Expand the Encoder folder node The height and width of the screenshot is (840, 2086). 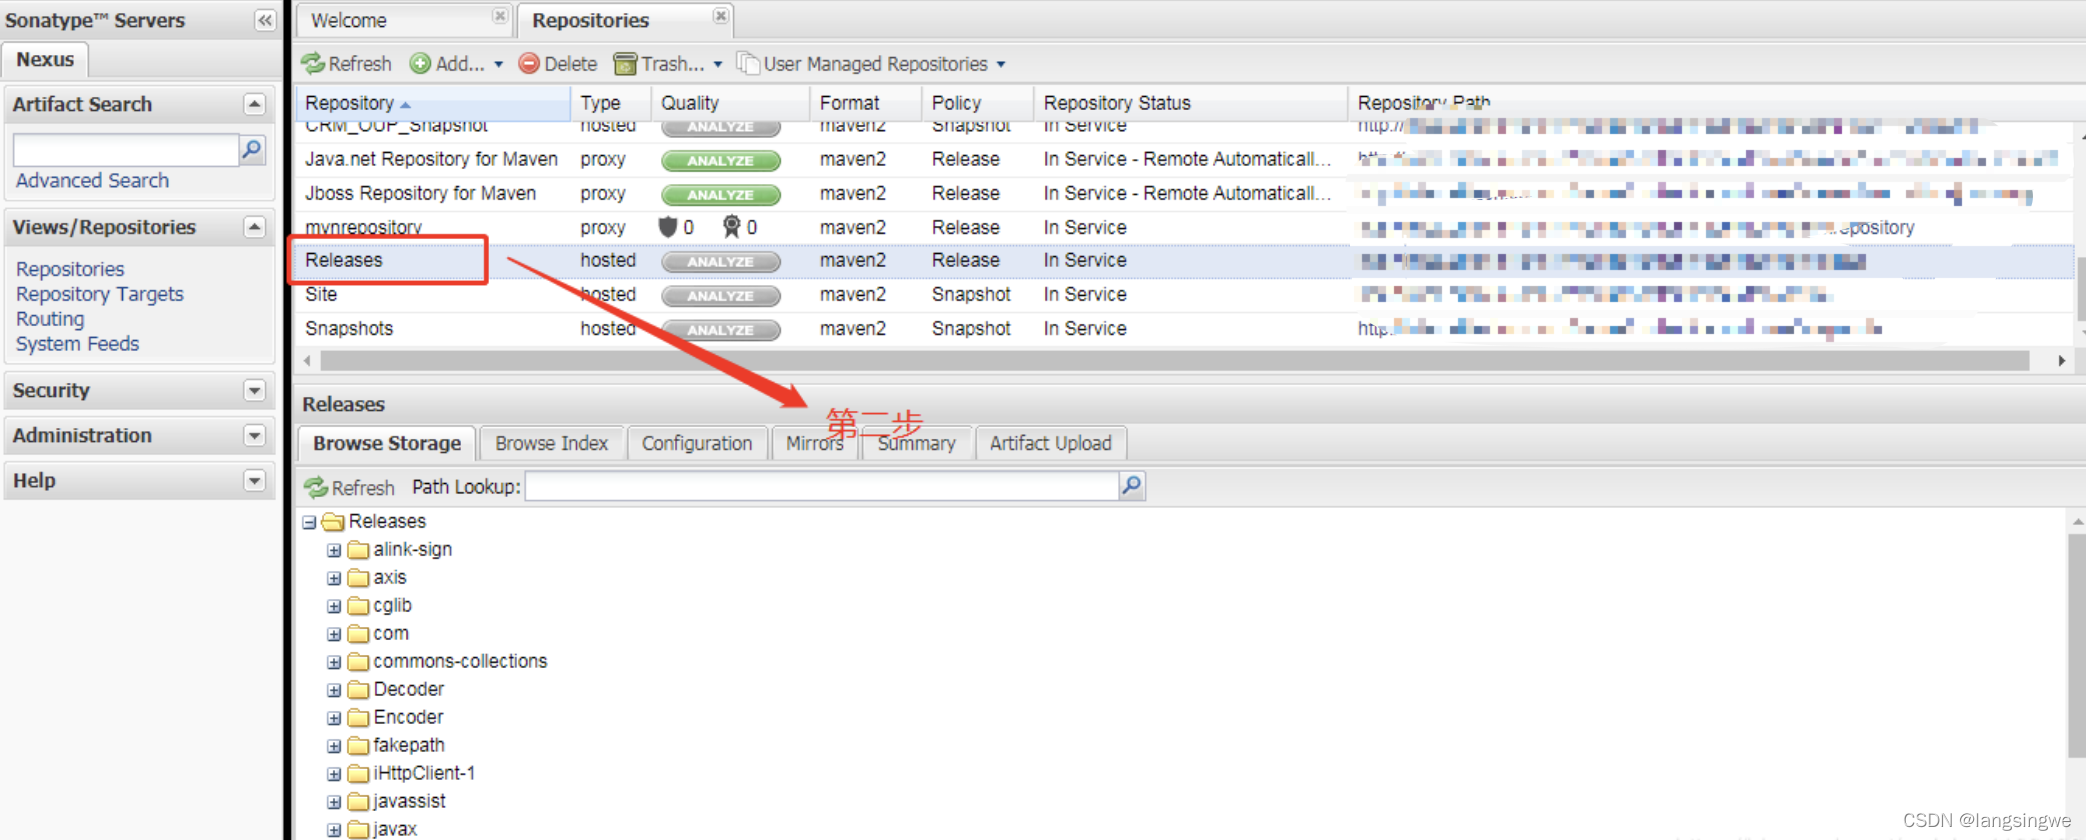pyautogui.click(x=334, y=718)
